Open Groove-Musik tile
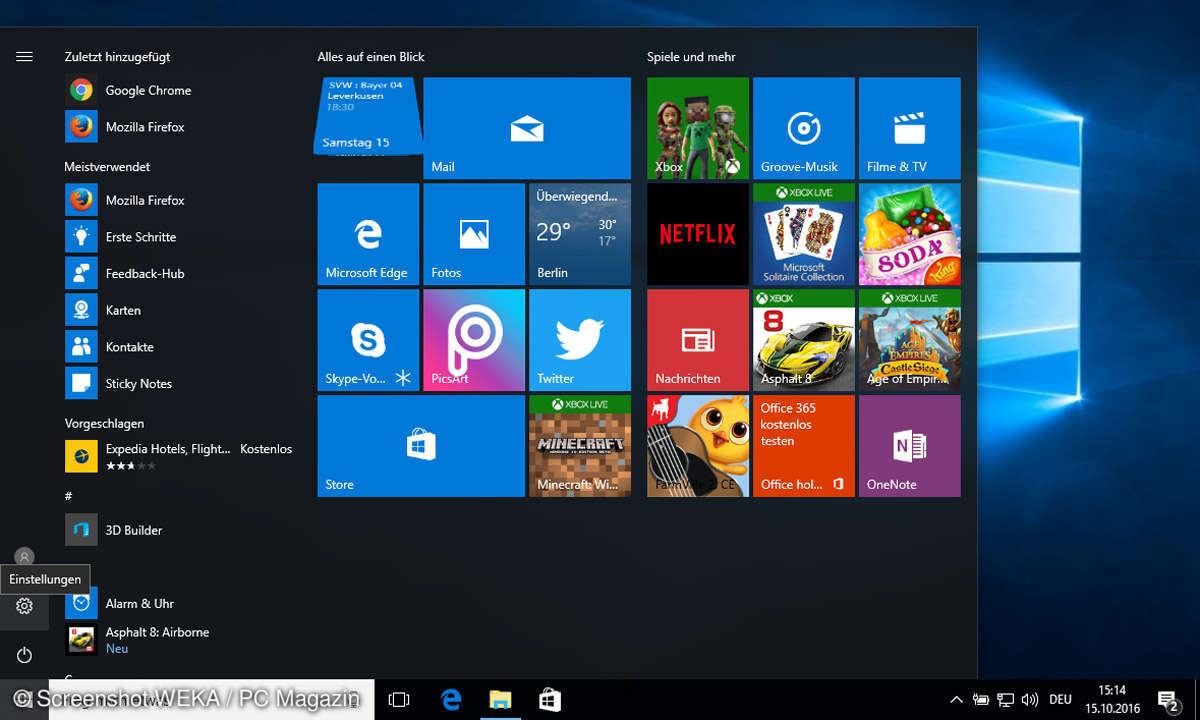Viewport: 1200px width, 720px height. [804, 128]
